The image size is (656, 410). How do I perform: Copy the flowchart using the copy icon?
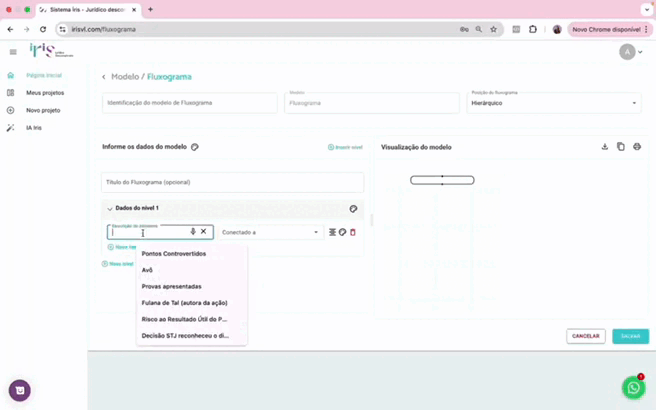621,147
